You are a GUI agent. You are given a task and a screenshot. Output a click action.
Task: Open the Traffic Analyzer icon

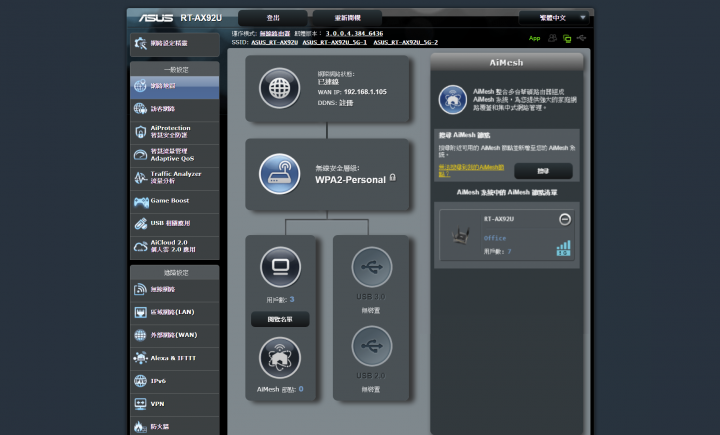coord(140,178)
